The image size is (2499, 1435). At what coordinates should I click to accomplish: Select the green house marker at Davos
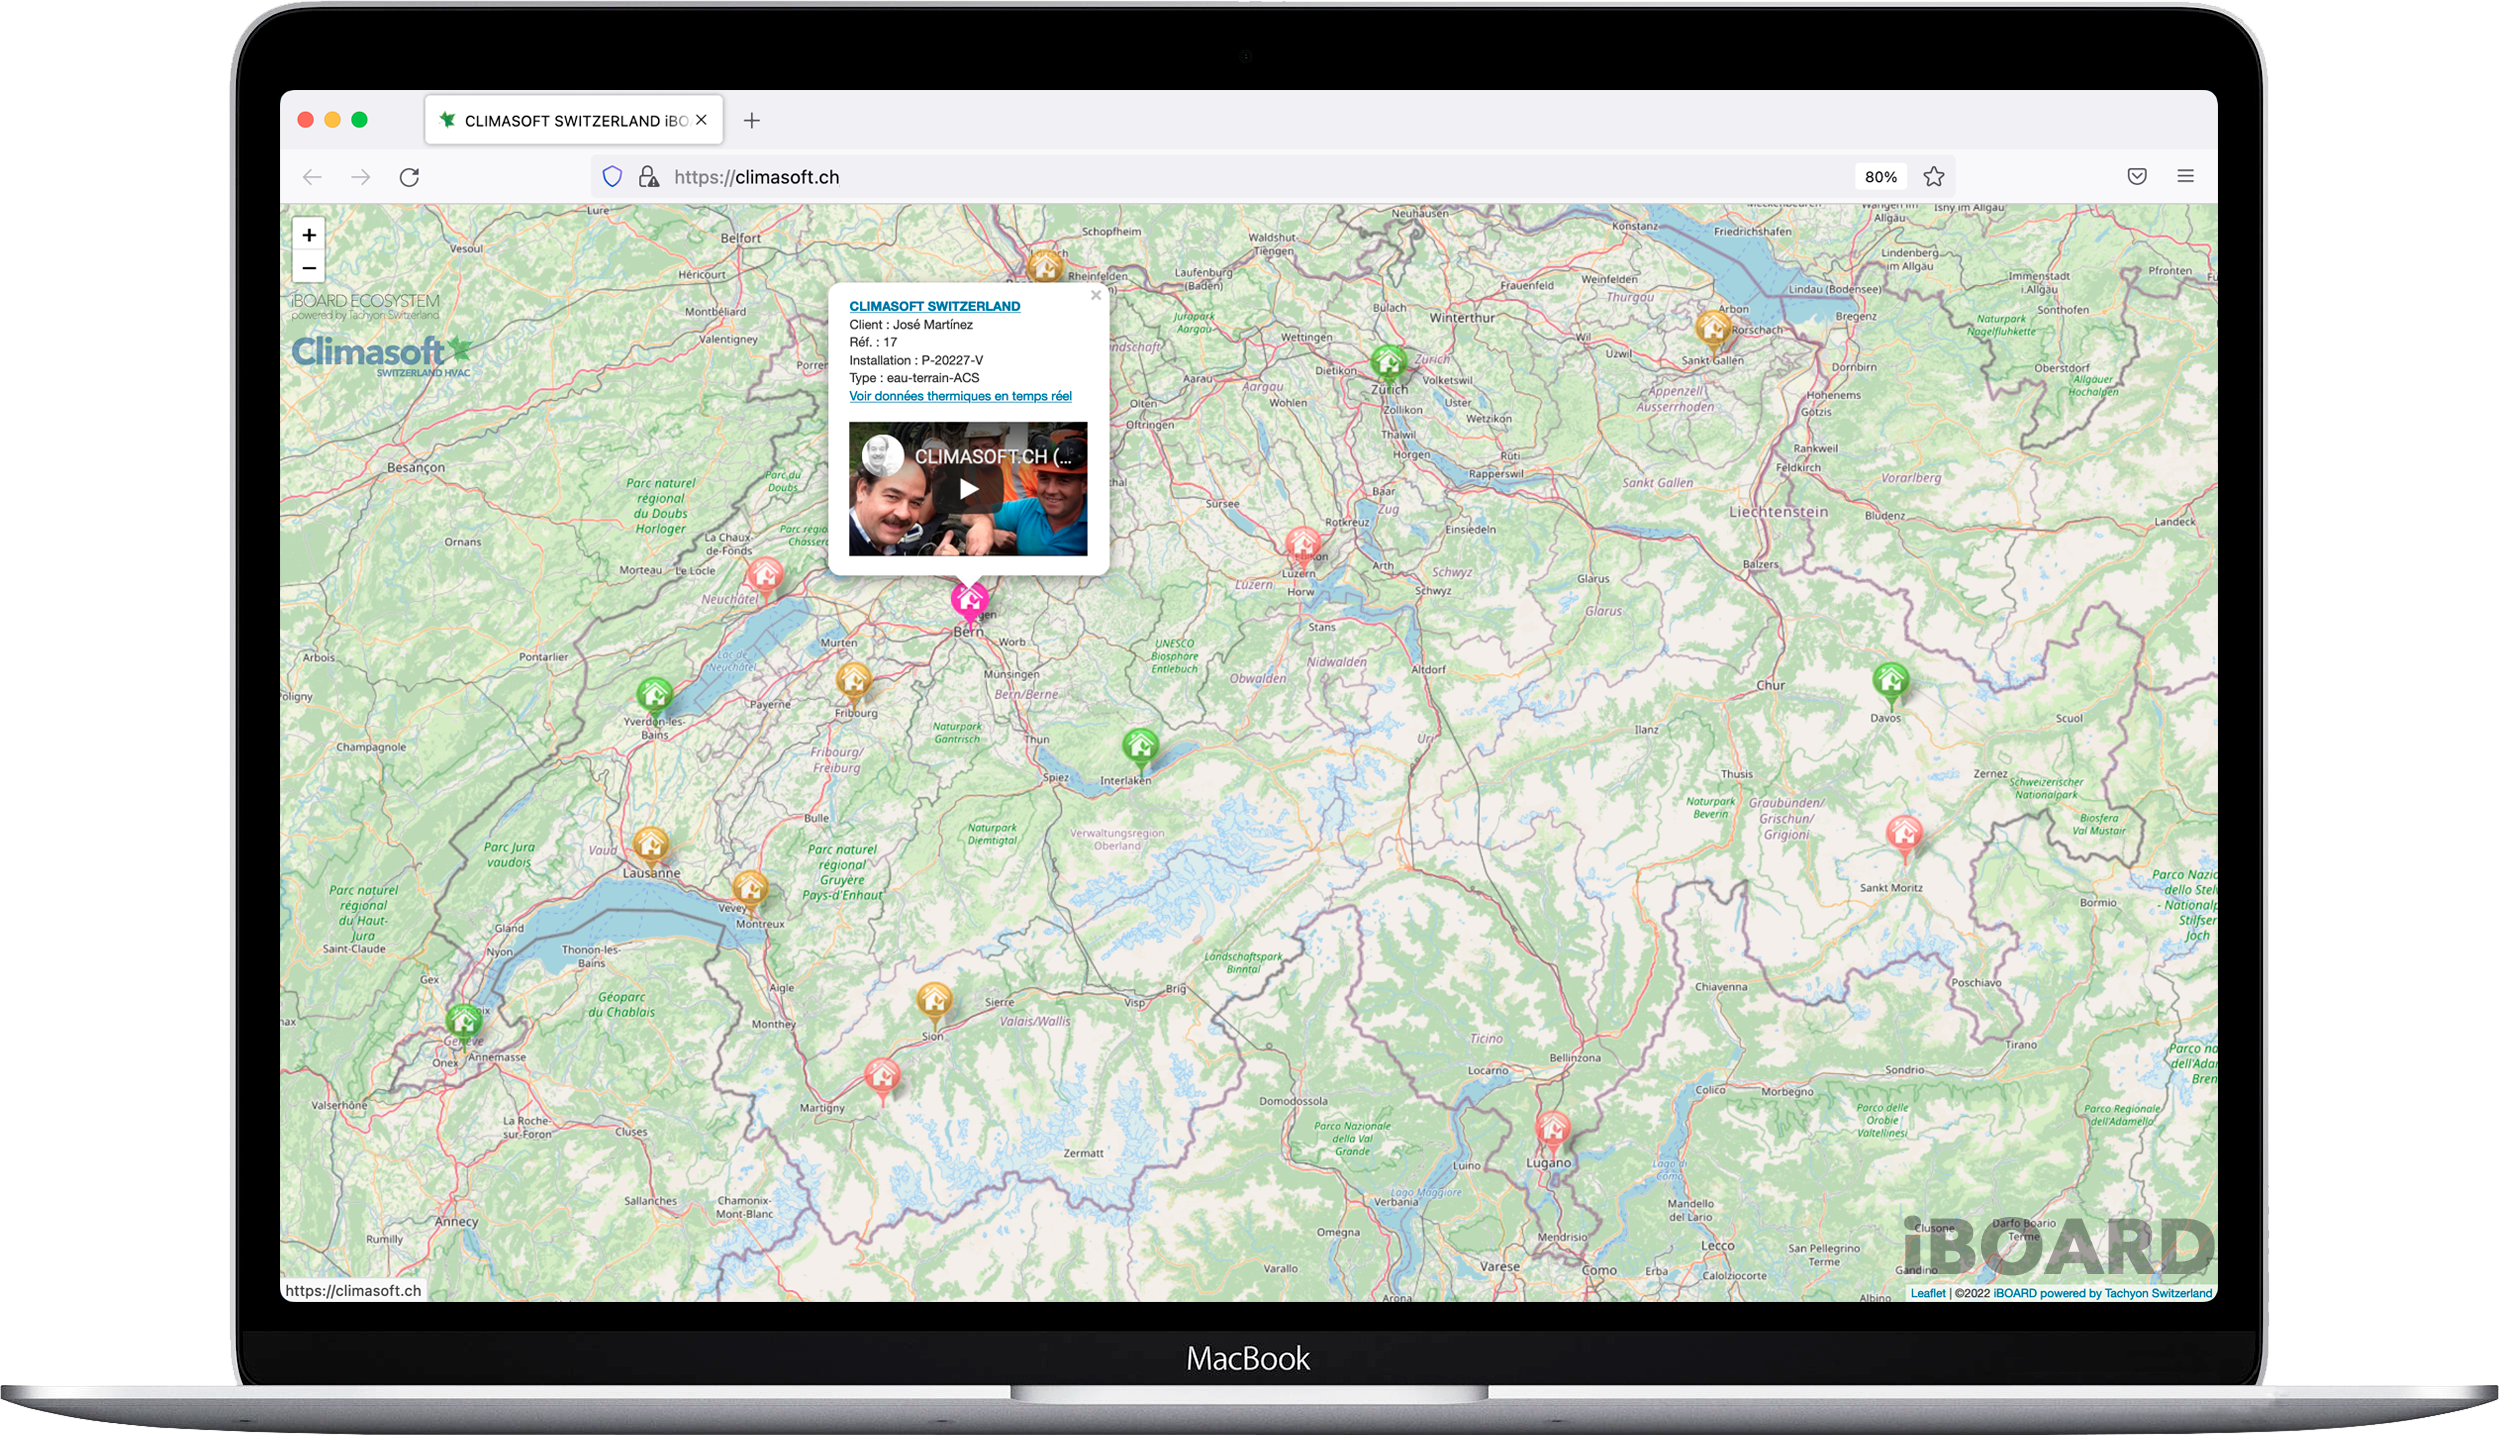click(1890, 682)
